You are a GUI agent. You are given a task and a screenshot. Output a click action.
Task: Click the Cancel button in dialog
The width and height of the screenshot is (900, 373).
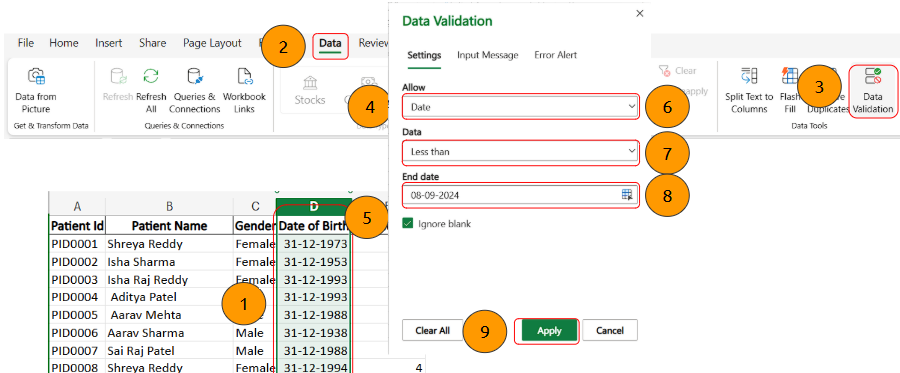pyautogui.click(x=610, y=331)
